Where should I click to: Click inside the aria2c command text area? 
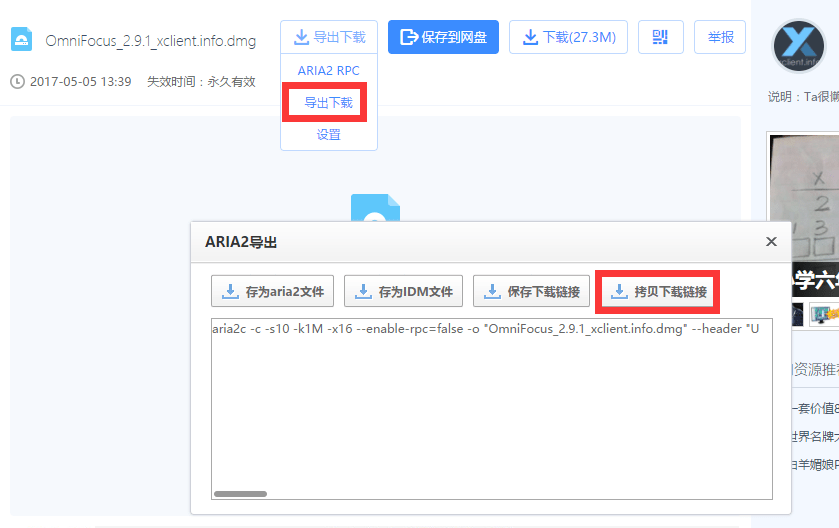492,409
